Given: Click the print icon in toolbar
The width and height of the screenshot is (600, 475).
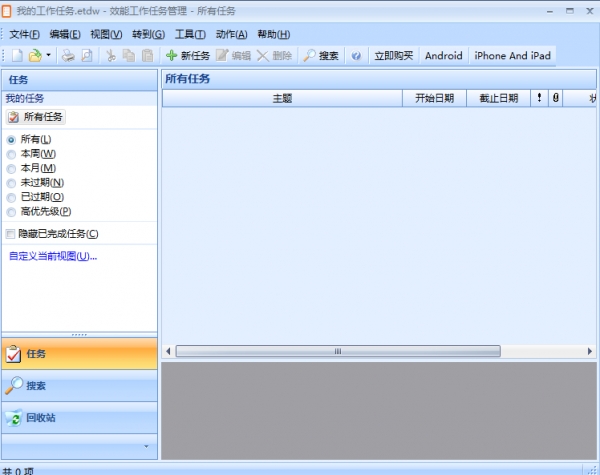Looking at the screenshot, I should tap(68, 56).
